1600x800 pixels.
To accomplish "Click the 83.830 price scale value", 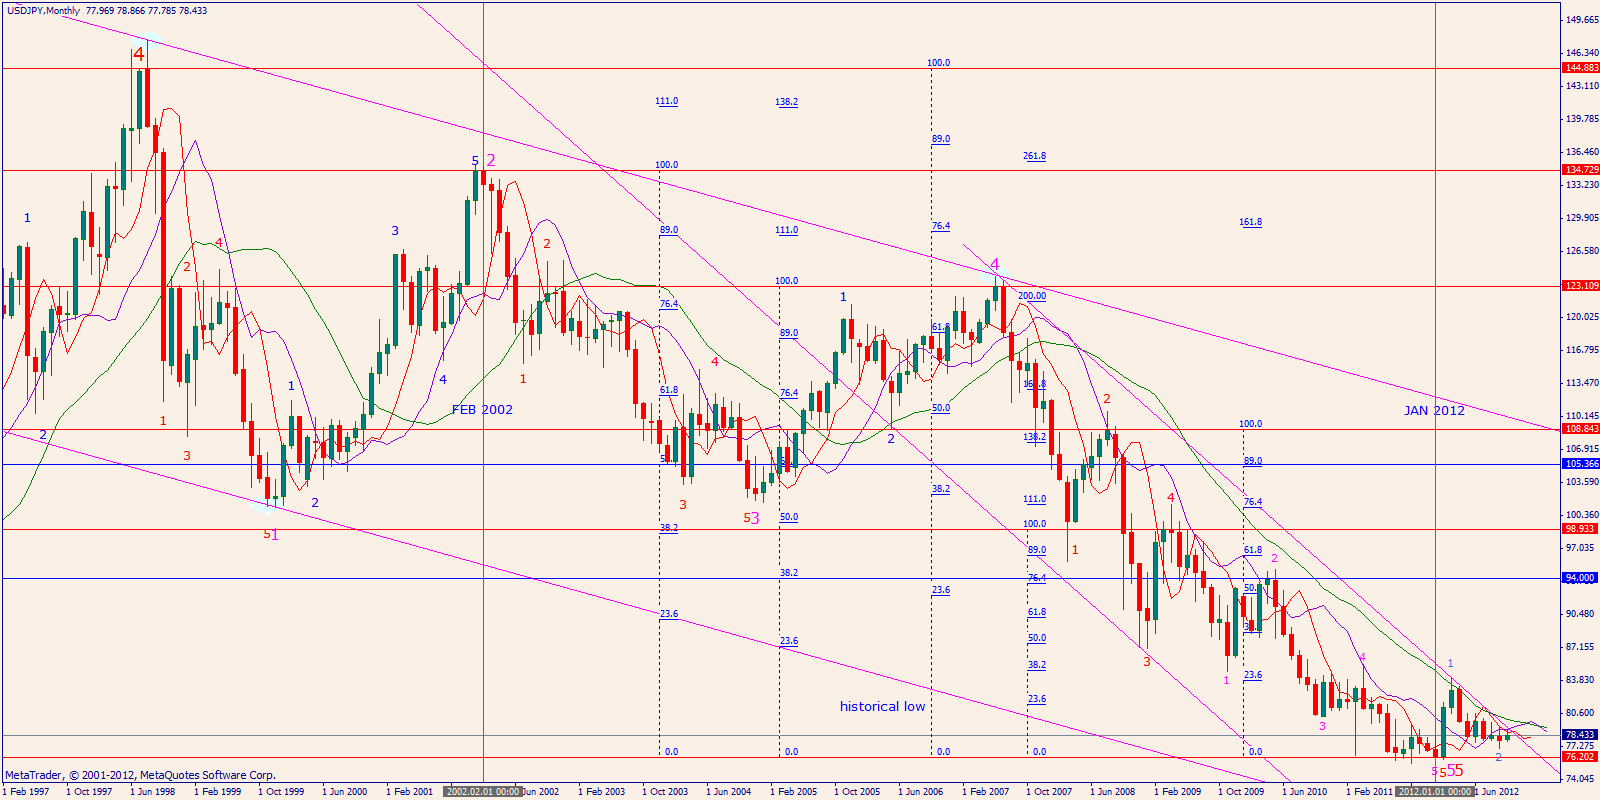I will tap(1582, 680).
